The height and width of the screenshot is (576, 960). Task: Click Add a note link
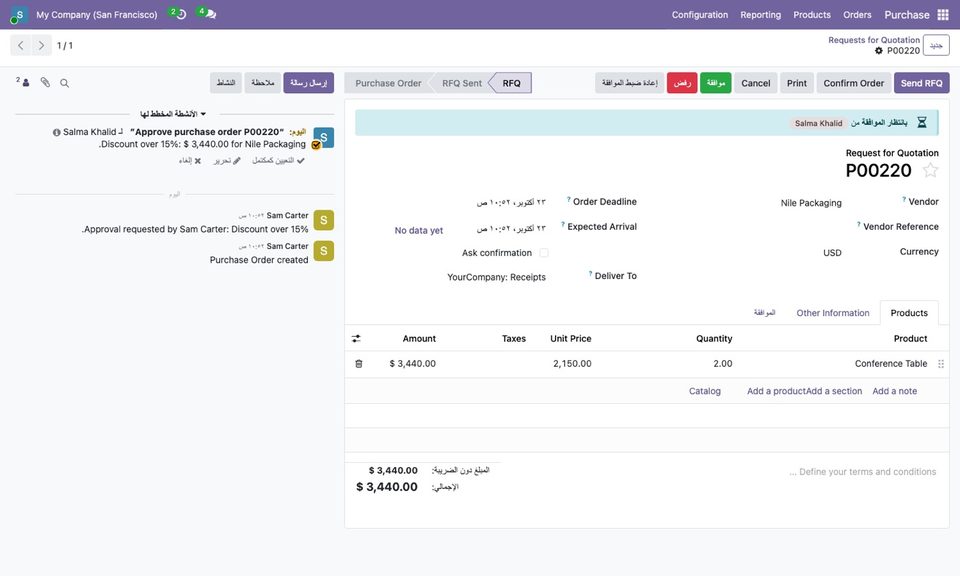(894, 391)
